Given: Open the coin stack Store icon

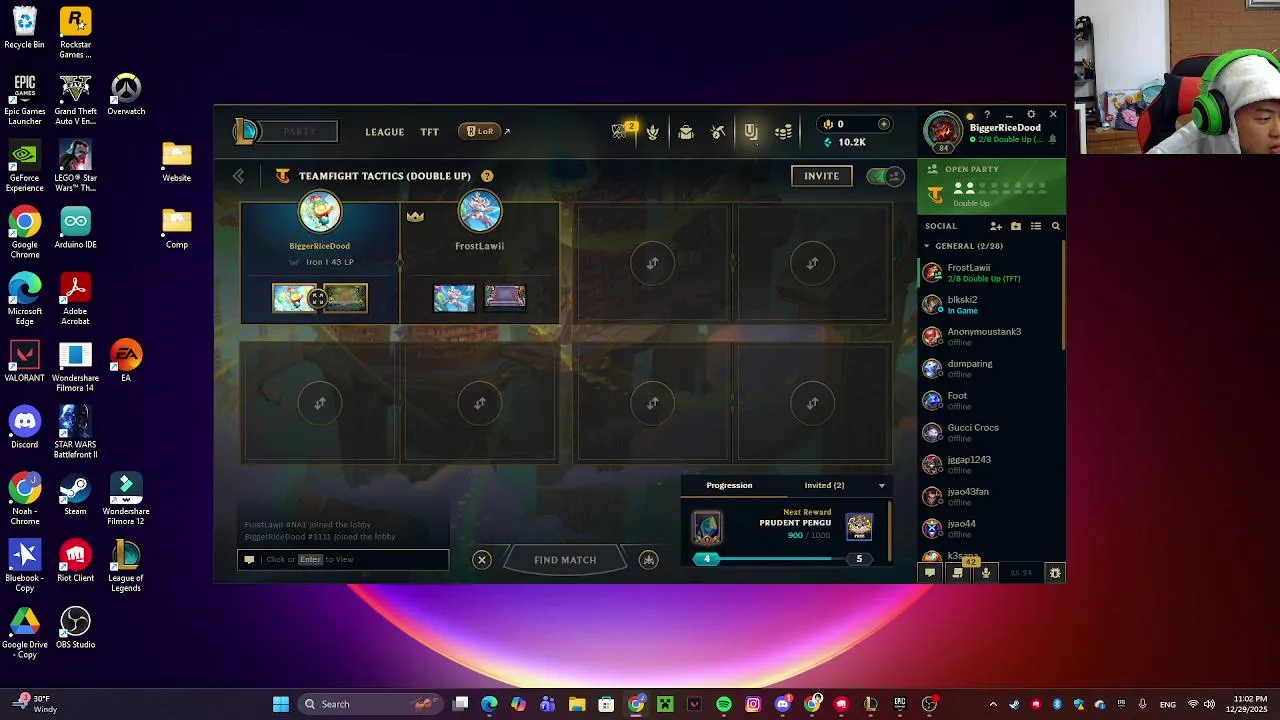Looking at the screenshot, I should click(784, 132).
